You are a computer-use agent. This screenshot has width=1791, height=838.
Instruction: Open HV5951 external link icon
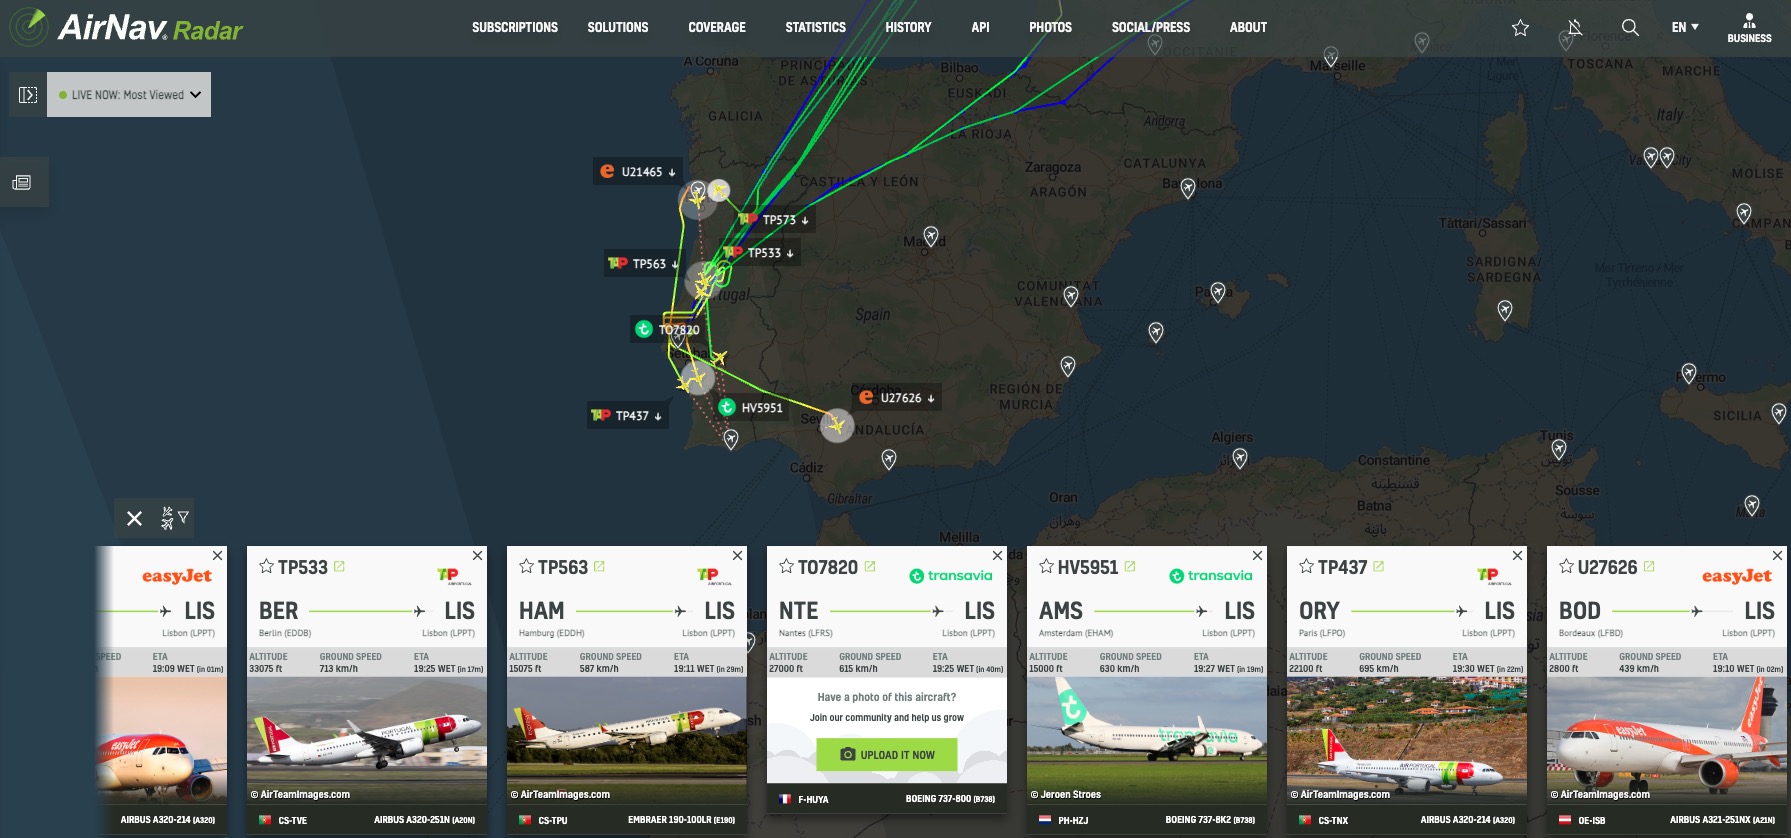tap(1130, 566)
